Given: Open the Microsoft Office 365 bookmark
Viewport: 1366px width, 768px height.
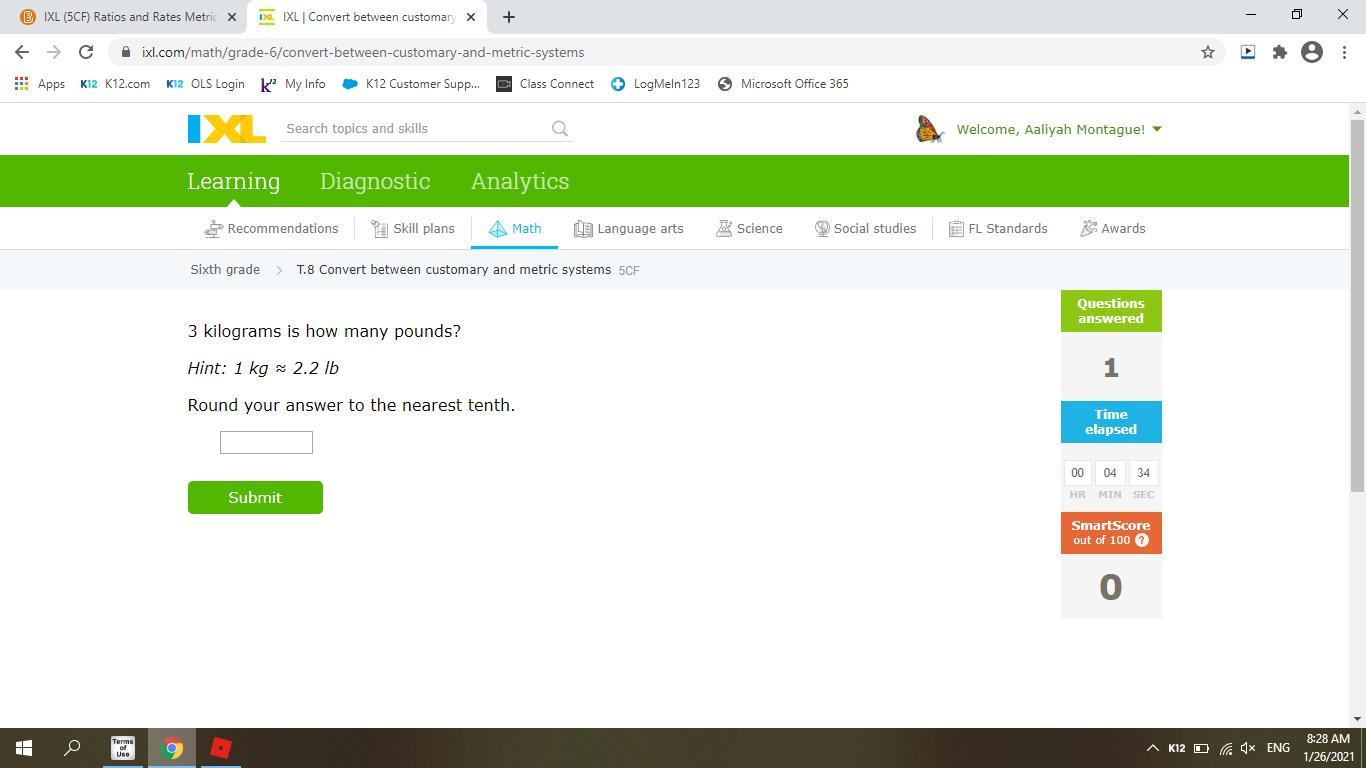Looking at the screenshot, I should pyautogui.click(x=783, y=84).
